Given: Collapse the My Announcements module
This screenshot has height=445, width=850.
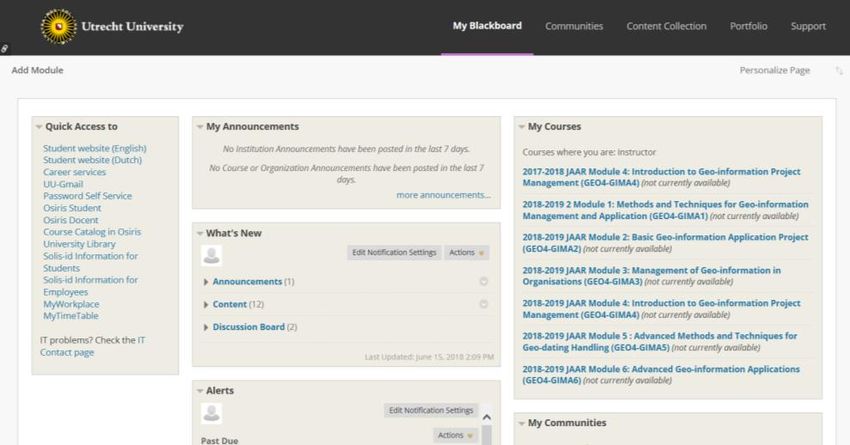Looking at the screenshot, I should pyautogui.click(x=200, y=127).
